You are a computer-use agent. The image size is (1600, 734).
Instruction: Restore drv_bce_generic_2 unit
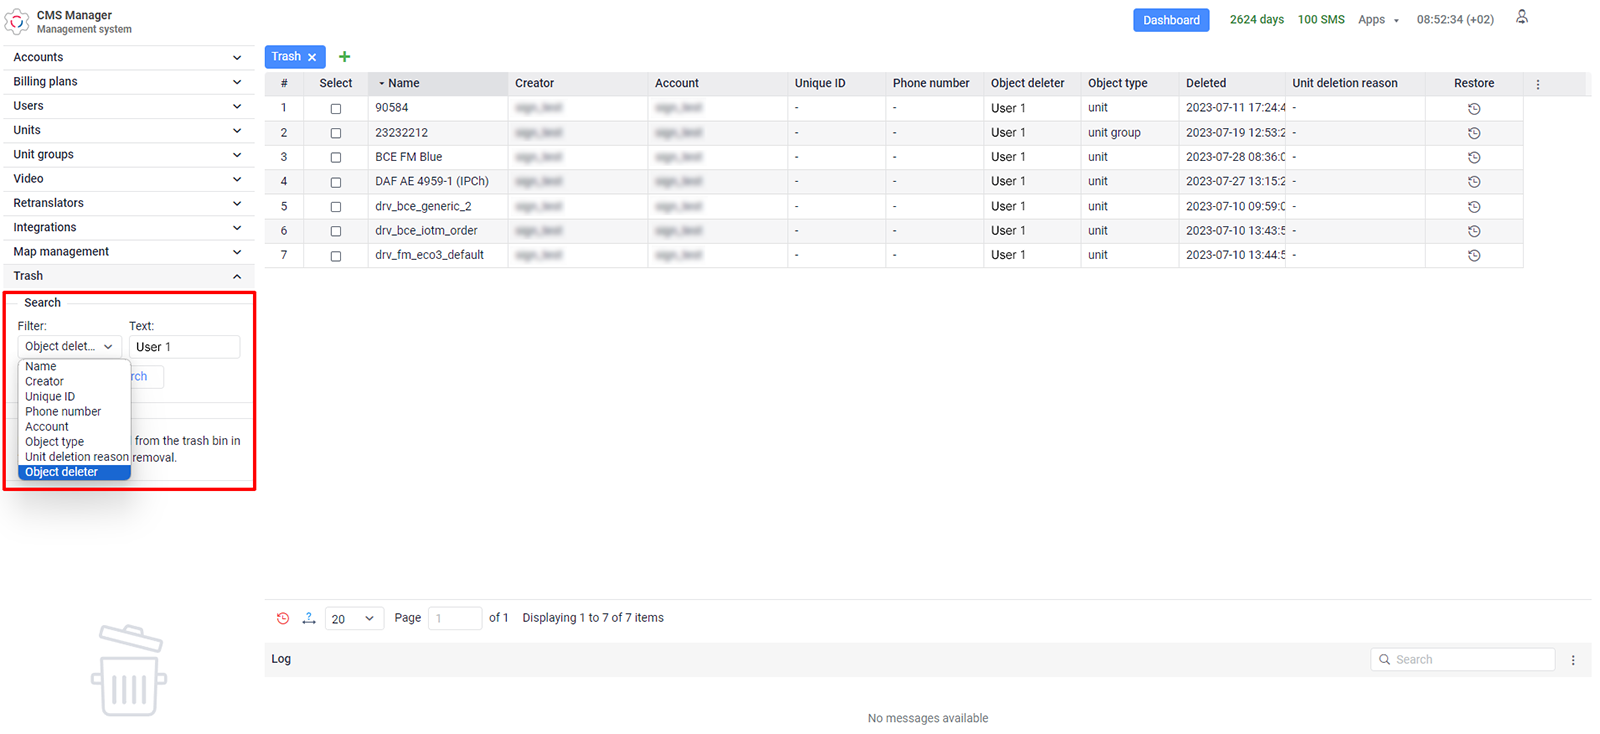(x=1474, y=207)
